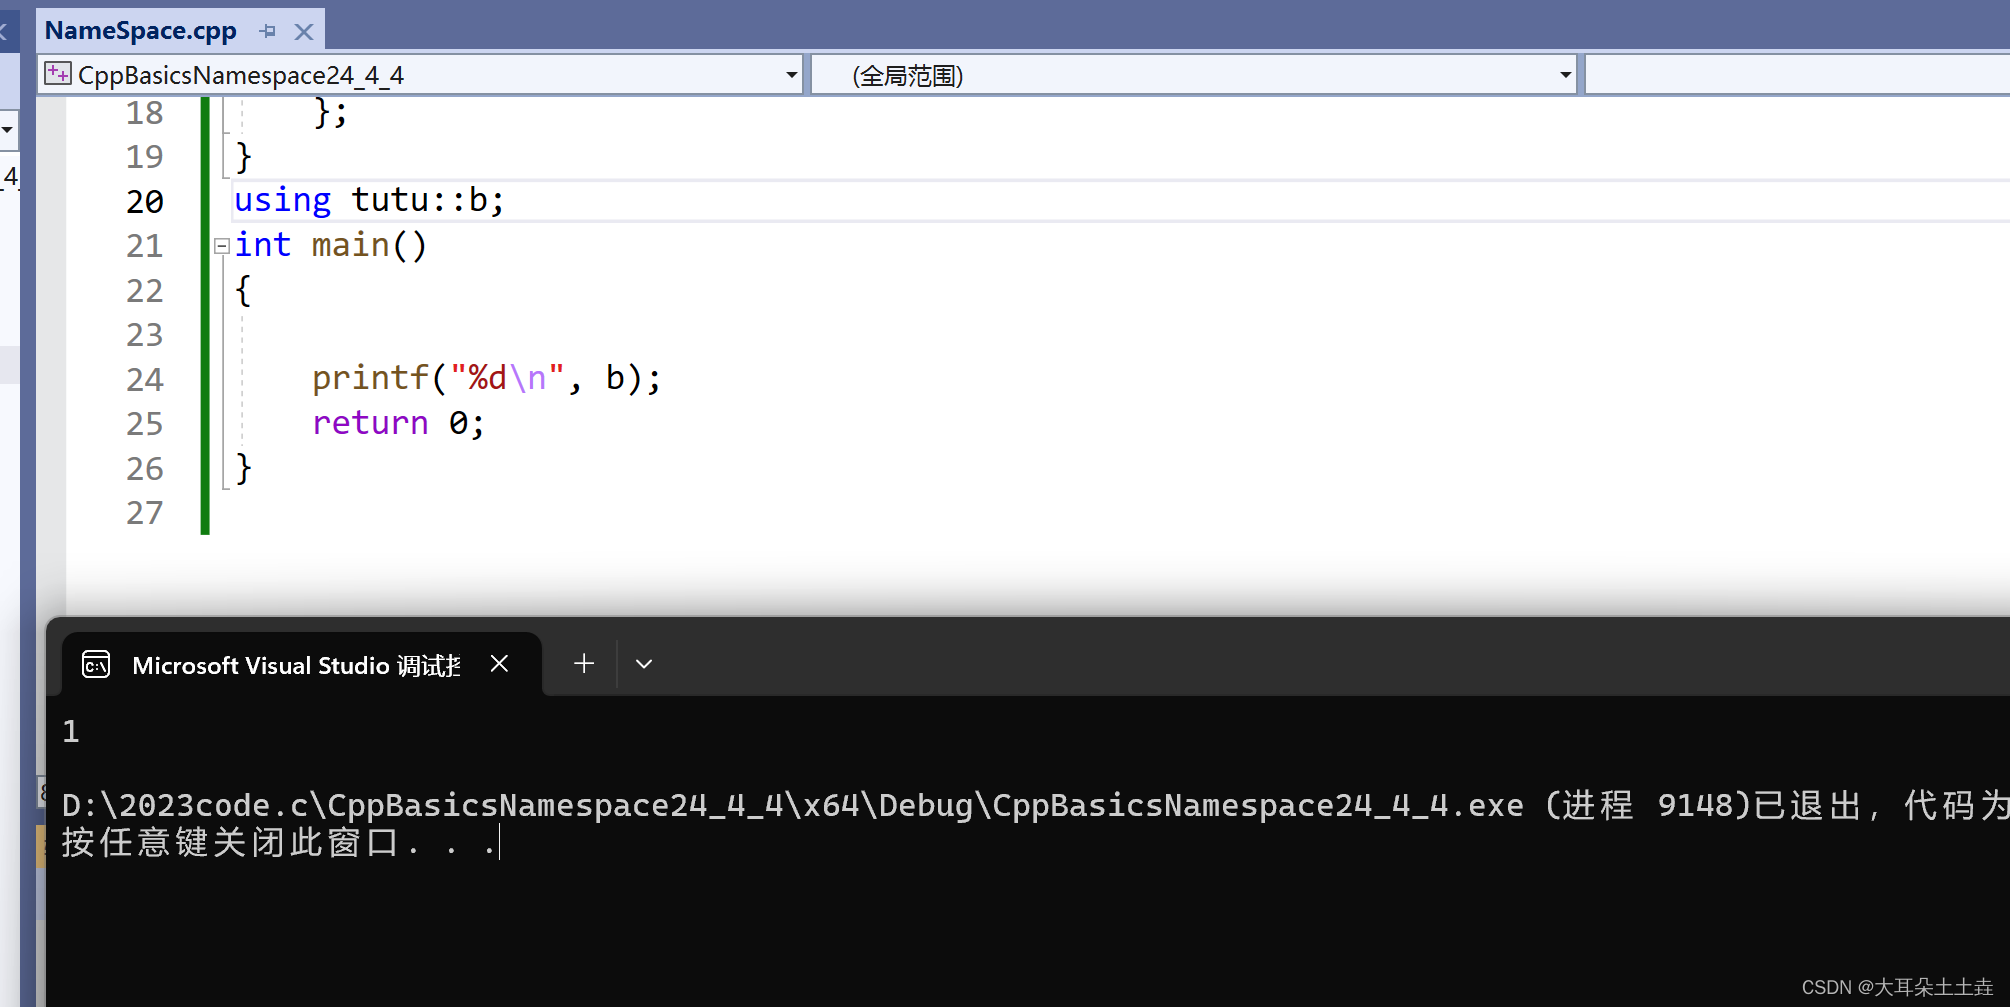Click line number 27 in gutter
The width and height of the screenshot is (2010, 1007).
pyautogui.click(x=145, y=513)
